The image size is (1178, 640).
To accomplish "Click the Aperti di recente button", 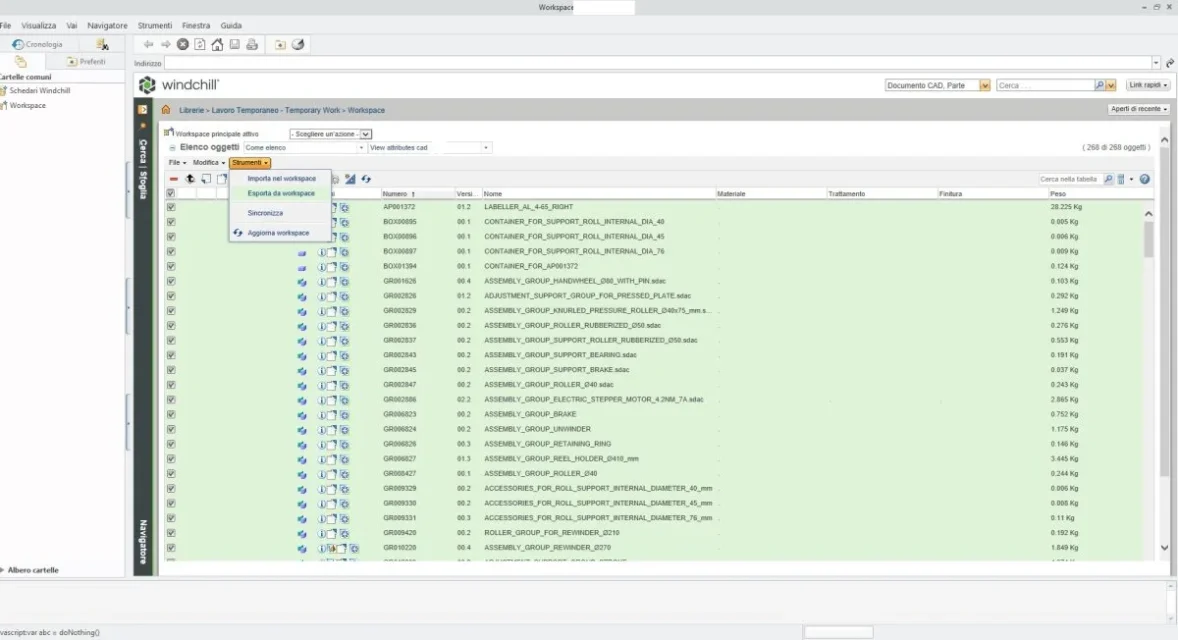I will click(x=1138, y=109).
